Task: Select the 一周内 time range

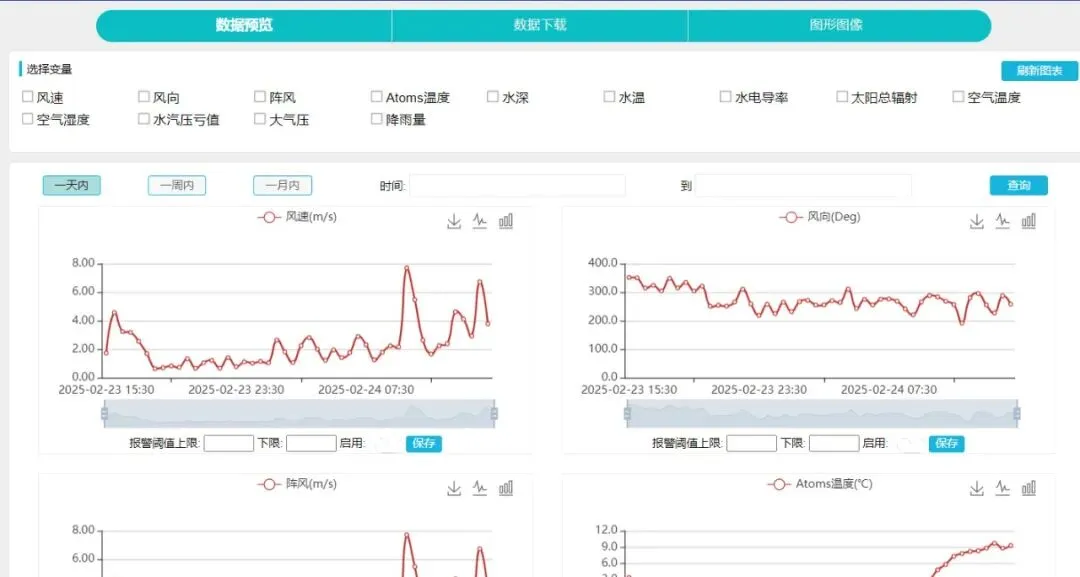Action: point(177,185)
